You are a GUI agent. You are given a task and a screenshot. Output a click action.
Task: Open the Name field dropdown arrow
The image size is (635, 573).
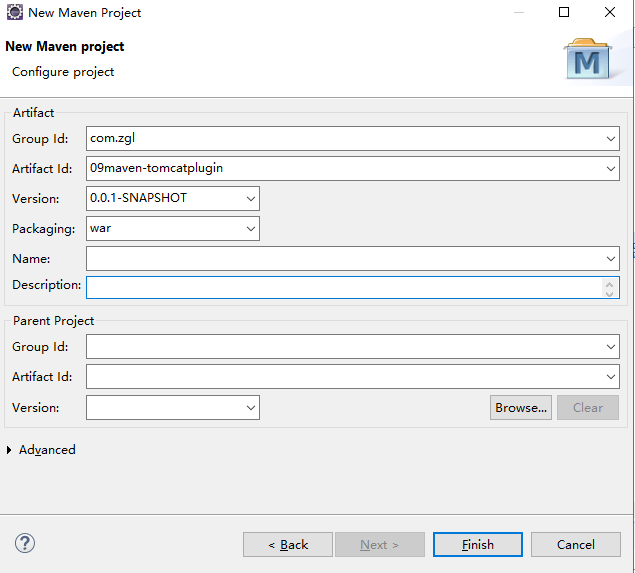coord(611,259)
